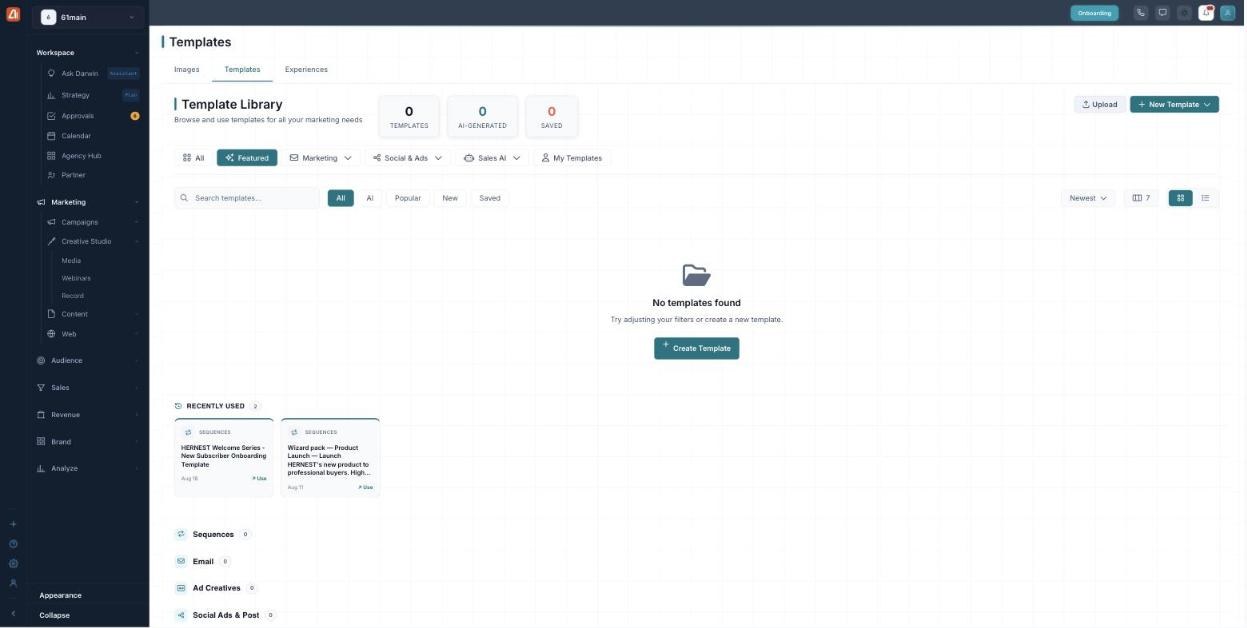Click the Onboarding button
This screenshot has width=1247, height=628.
click(x=1094, y=13)
